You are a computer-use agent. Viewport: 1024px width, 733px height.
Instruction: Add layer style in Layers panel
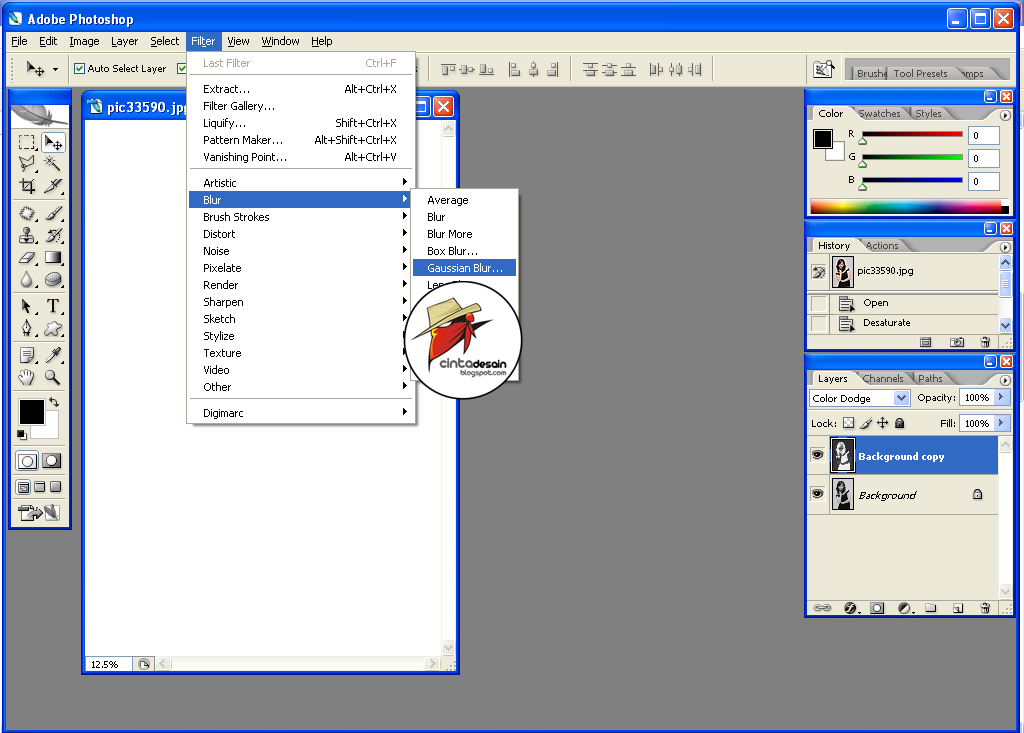pos(850,608)
